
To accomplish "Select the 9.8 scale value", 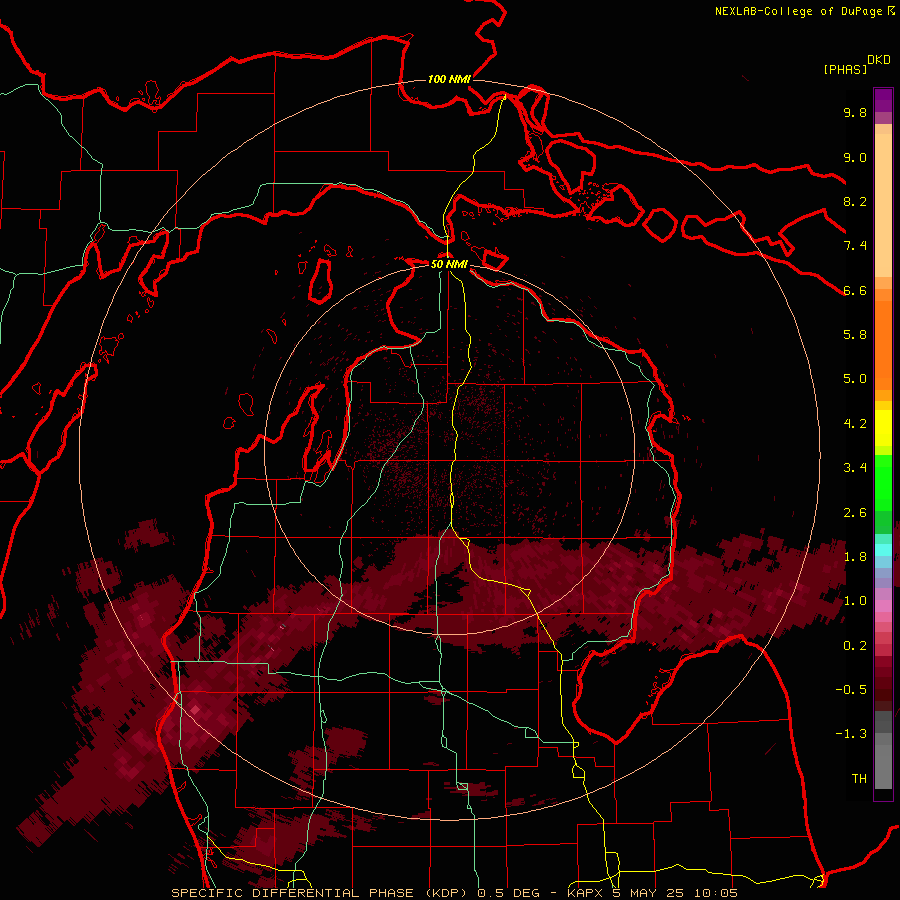I will coord(855,112).
